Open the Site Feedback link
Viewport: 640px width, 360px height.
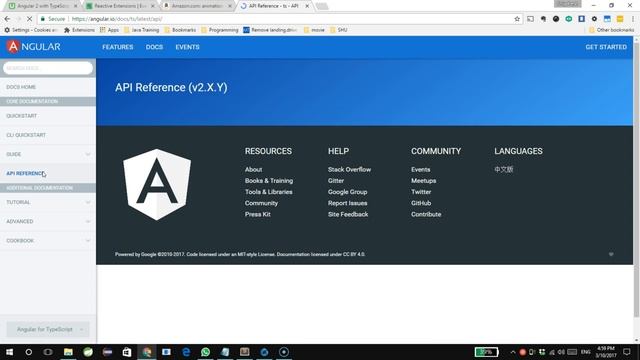point(348,214)
